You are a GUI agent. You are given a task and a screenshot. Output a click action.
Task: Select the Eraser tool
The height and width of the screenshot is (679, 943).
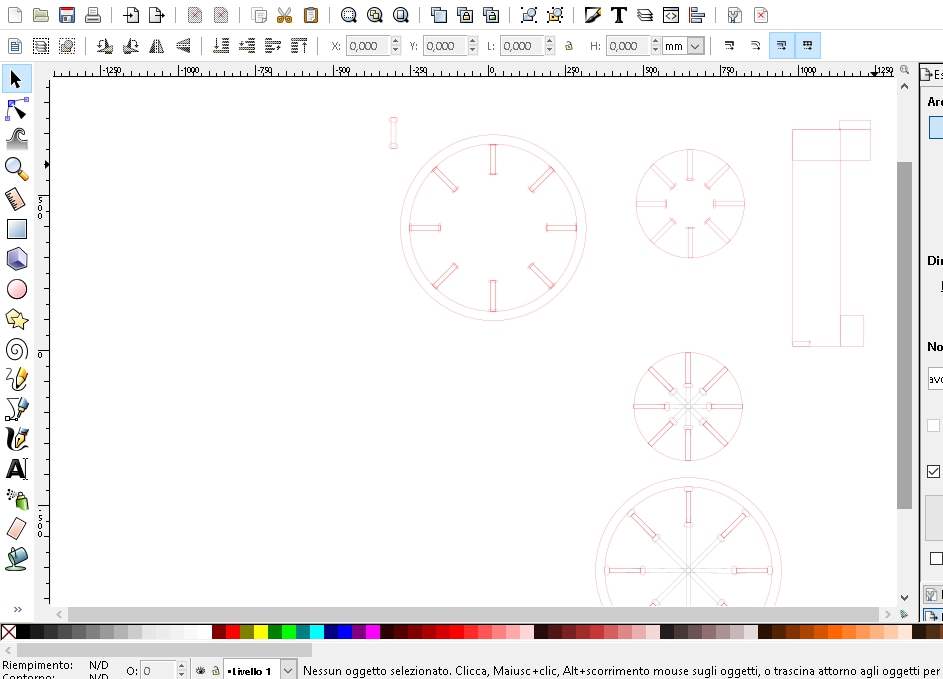[17, 529]
